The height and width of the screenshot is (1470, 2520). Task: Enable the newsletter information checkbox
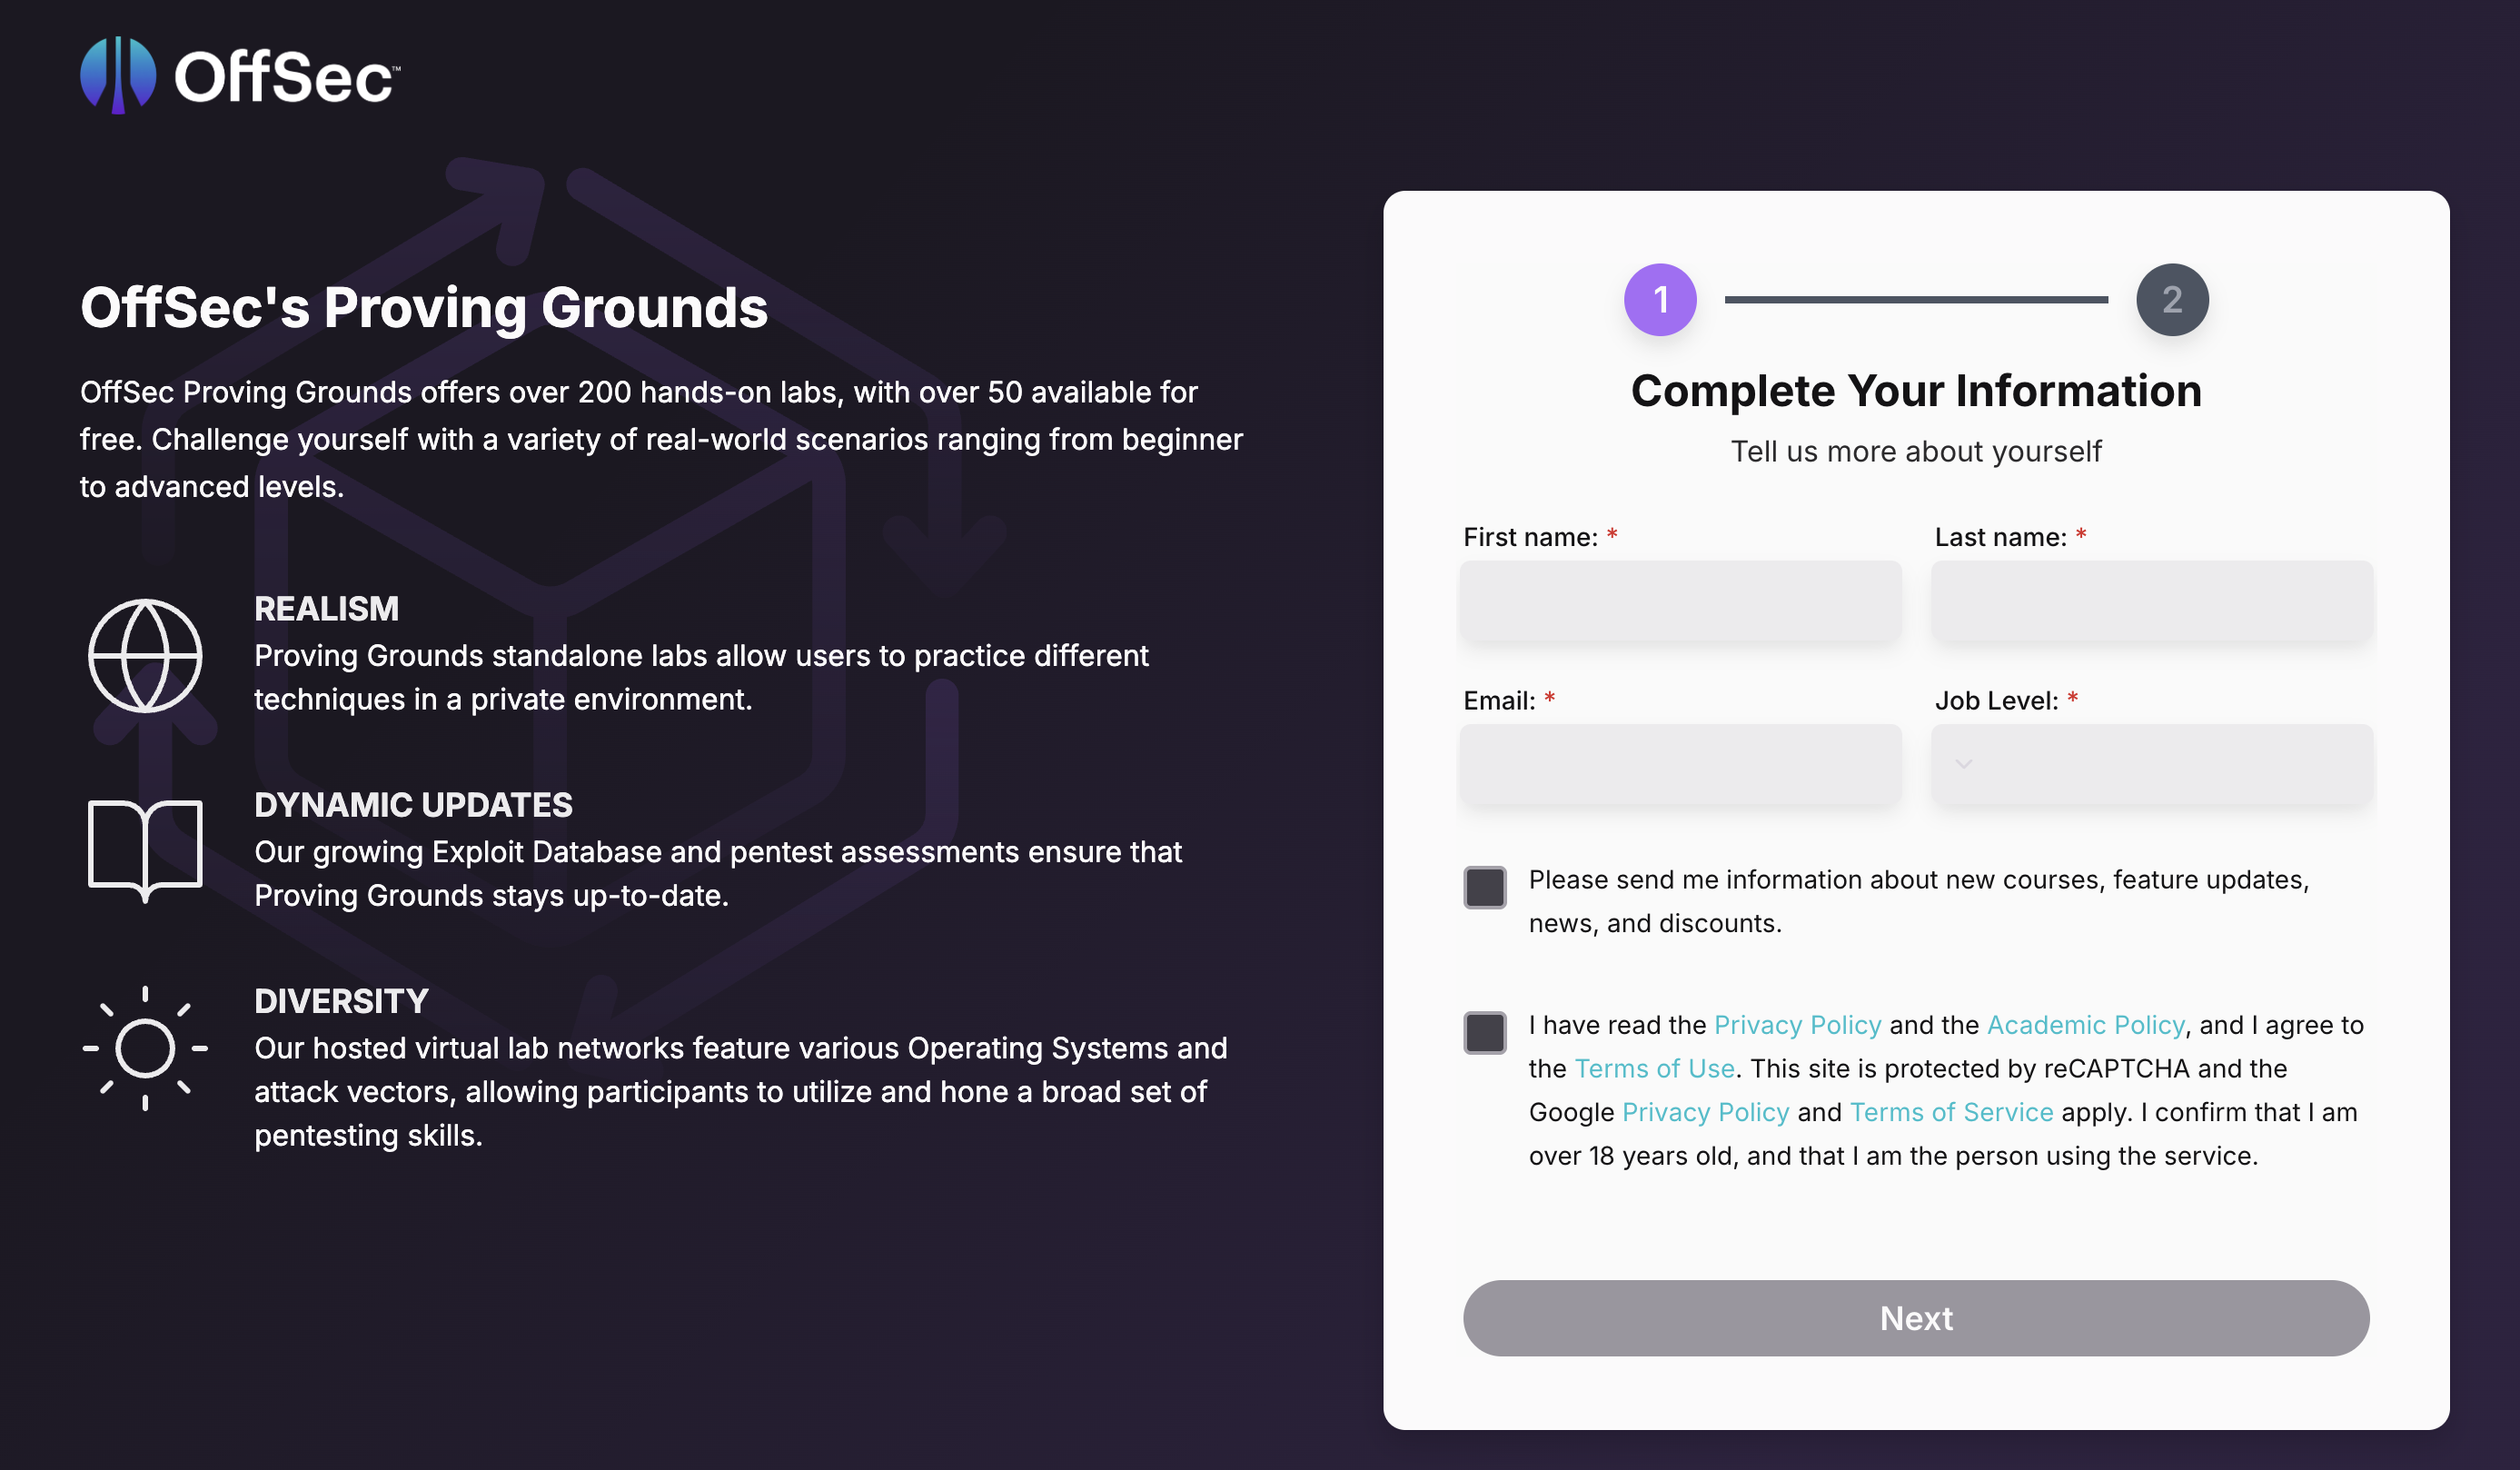click(1485, 887)
